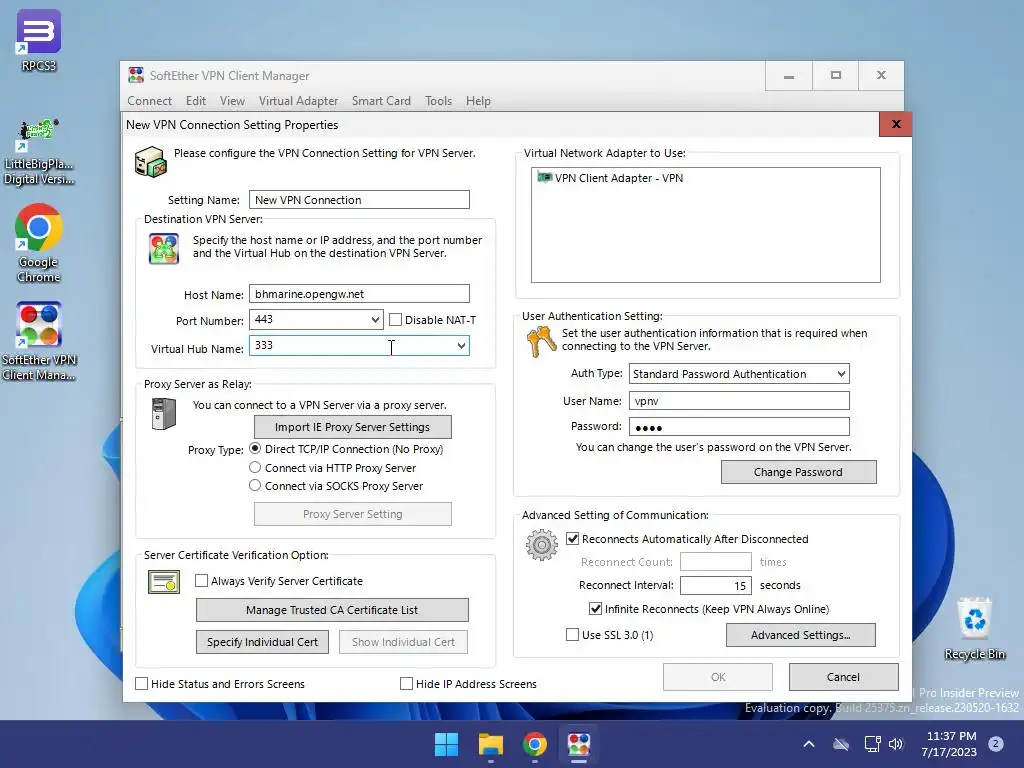Open the Connect menu
1024x768 pixels.
point(150,101)
